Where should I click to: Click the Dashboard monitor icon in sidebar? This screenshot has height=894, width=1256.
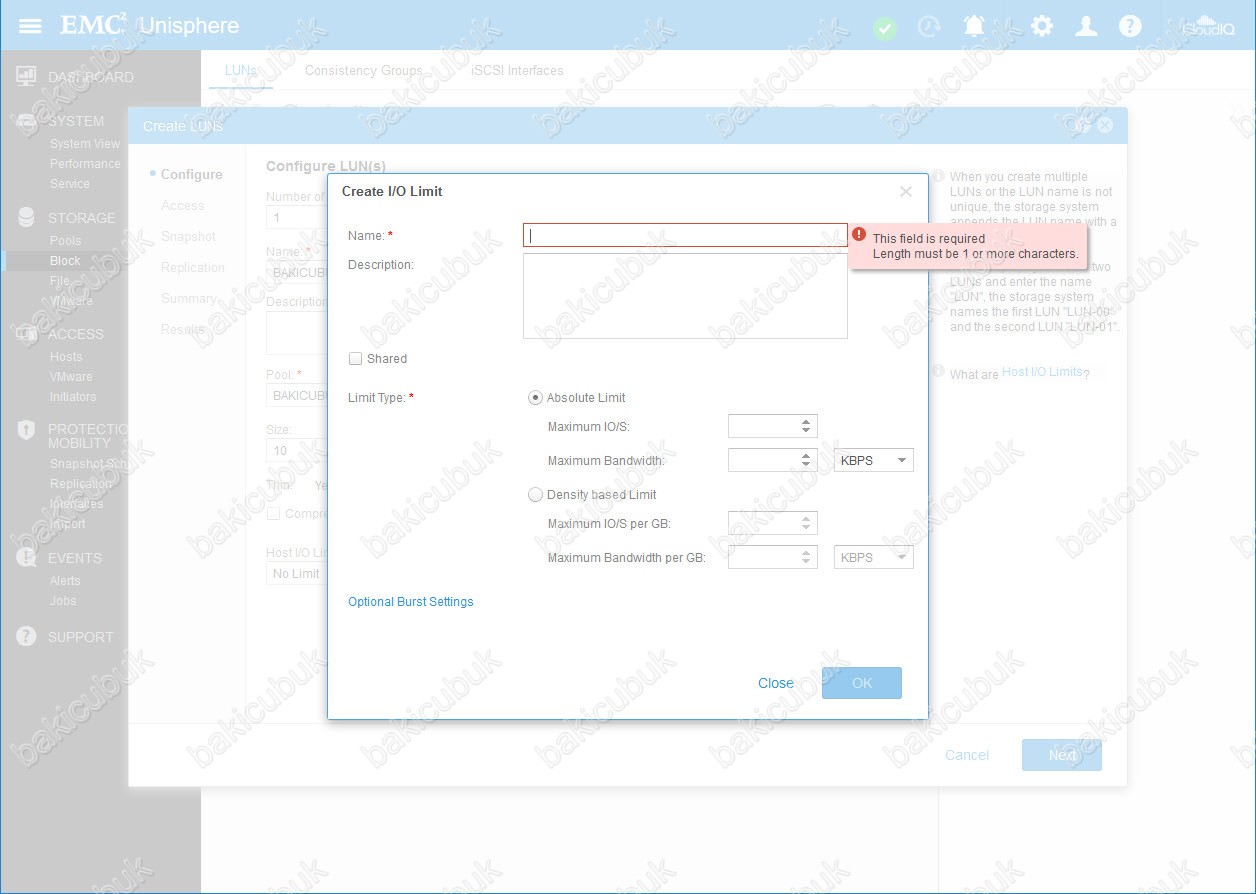tap(27, 77)
